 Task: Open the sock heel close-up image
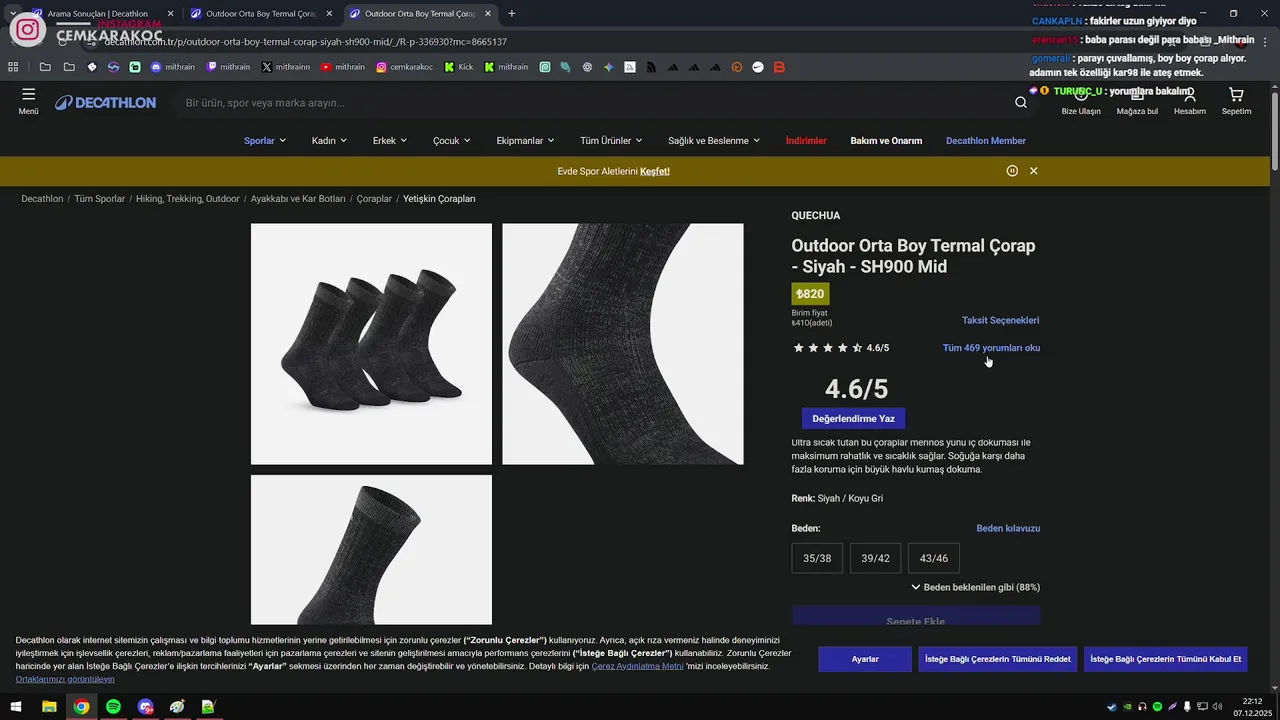tap(623, 344)
